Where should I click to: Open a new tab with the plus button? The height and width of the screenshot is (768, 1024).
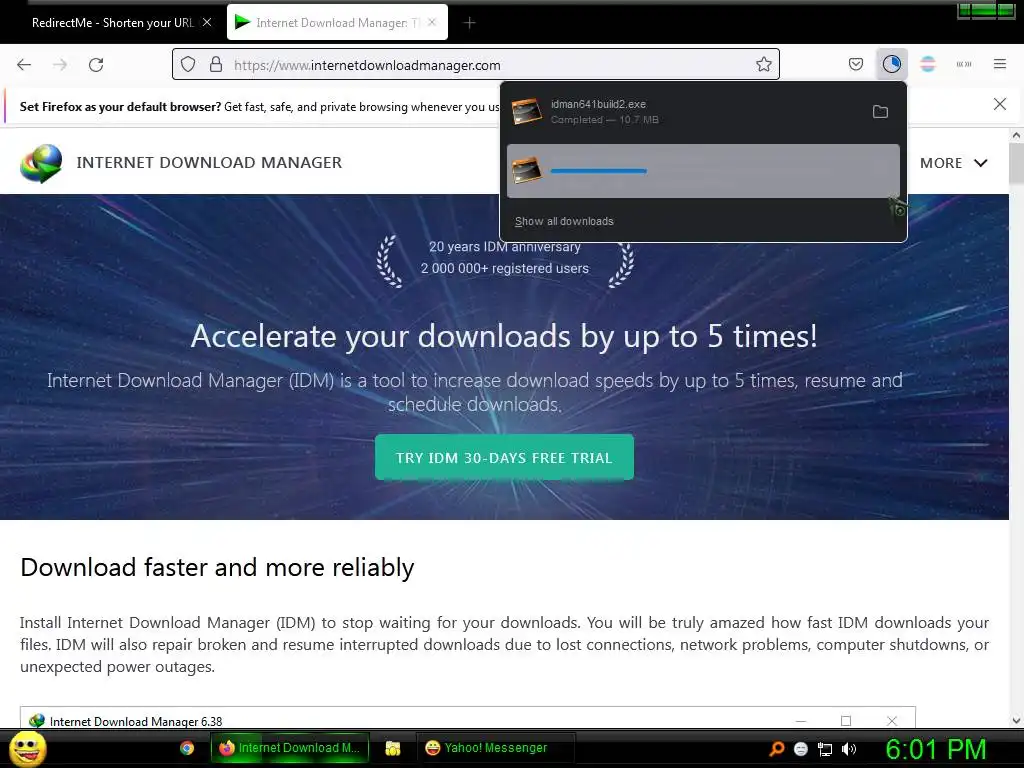click(x=470, y=23)
